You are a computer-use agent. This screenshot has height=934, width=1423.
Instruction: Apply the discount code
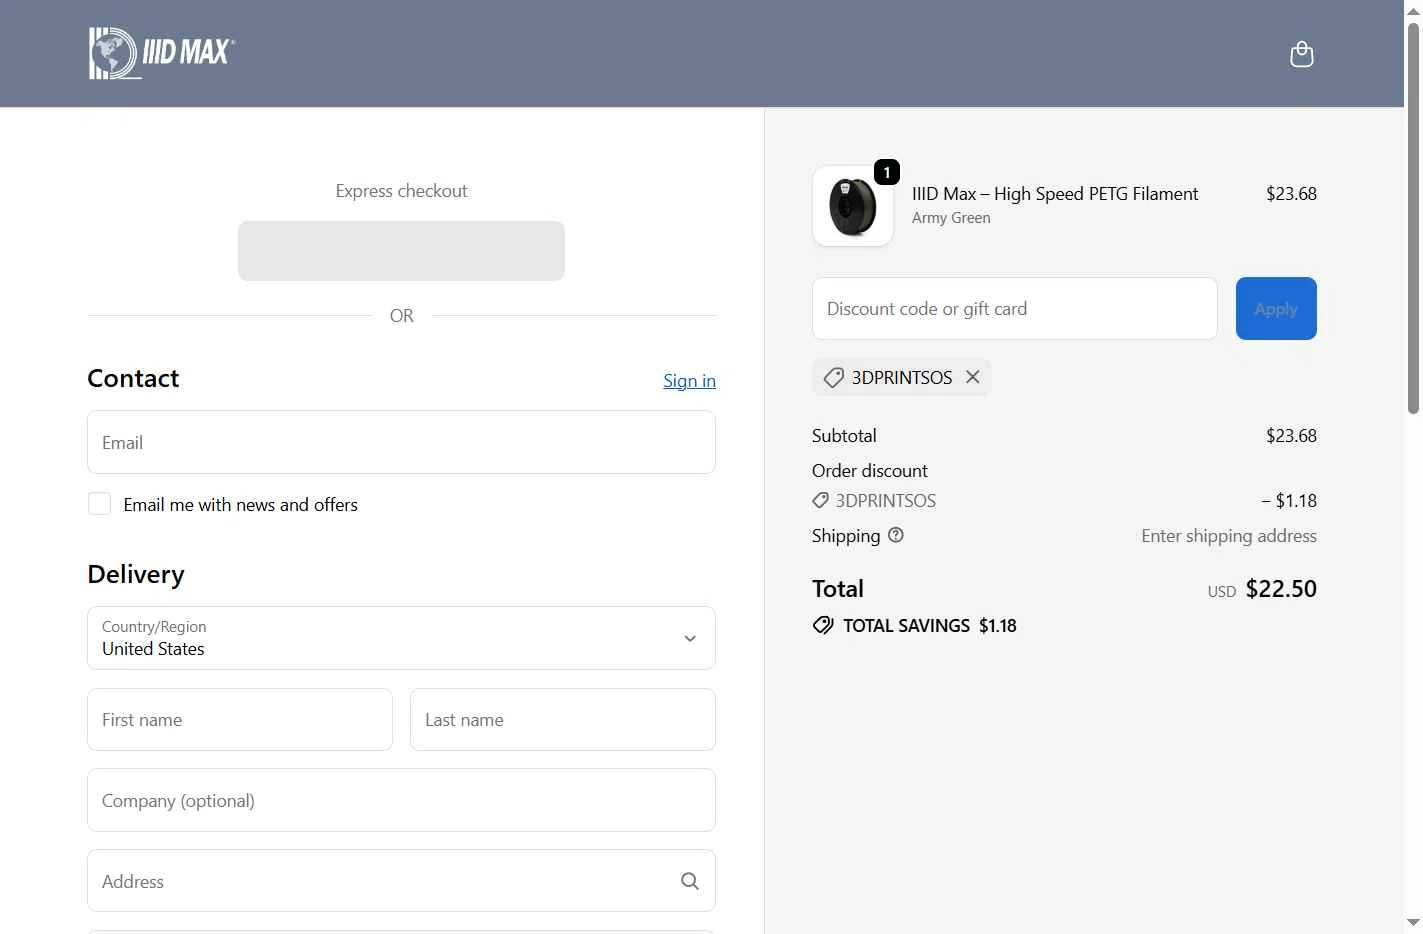click(x=1276, y=309)
